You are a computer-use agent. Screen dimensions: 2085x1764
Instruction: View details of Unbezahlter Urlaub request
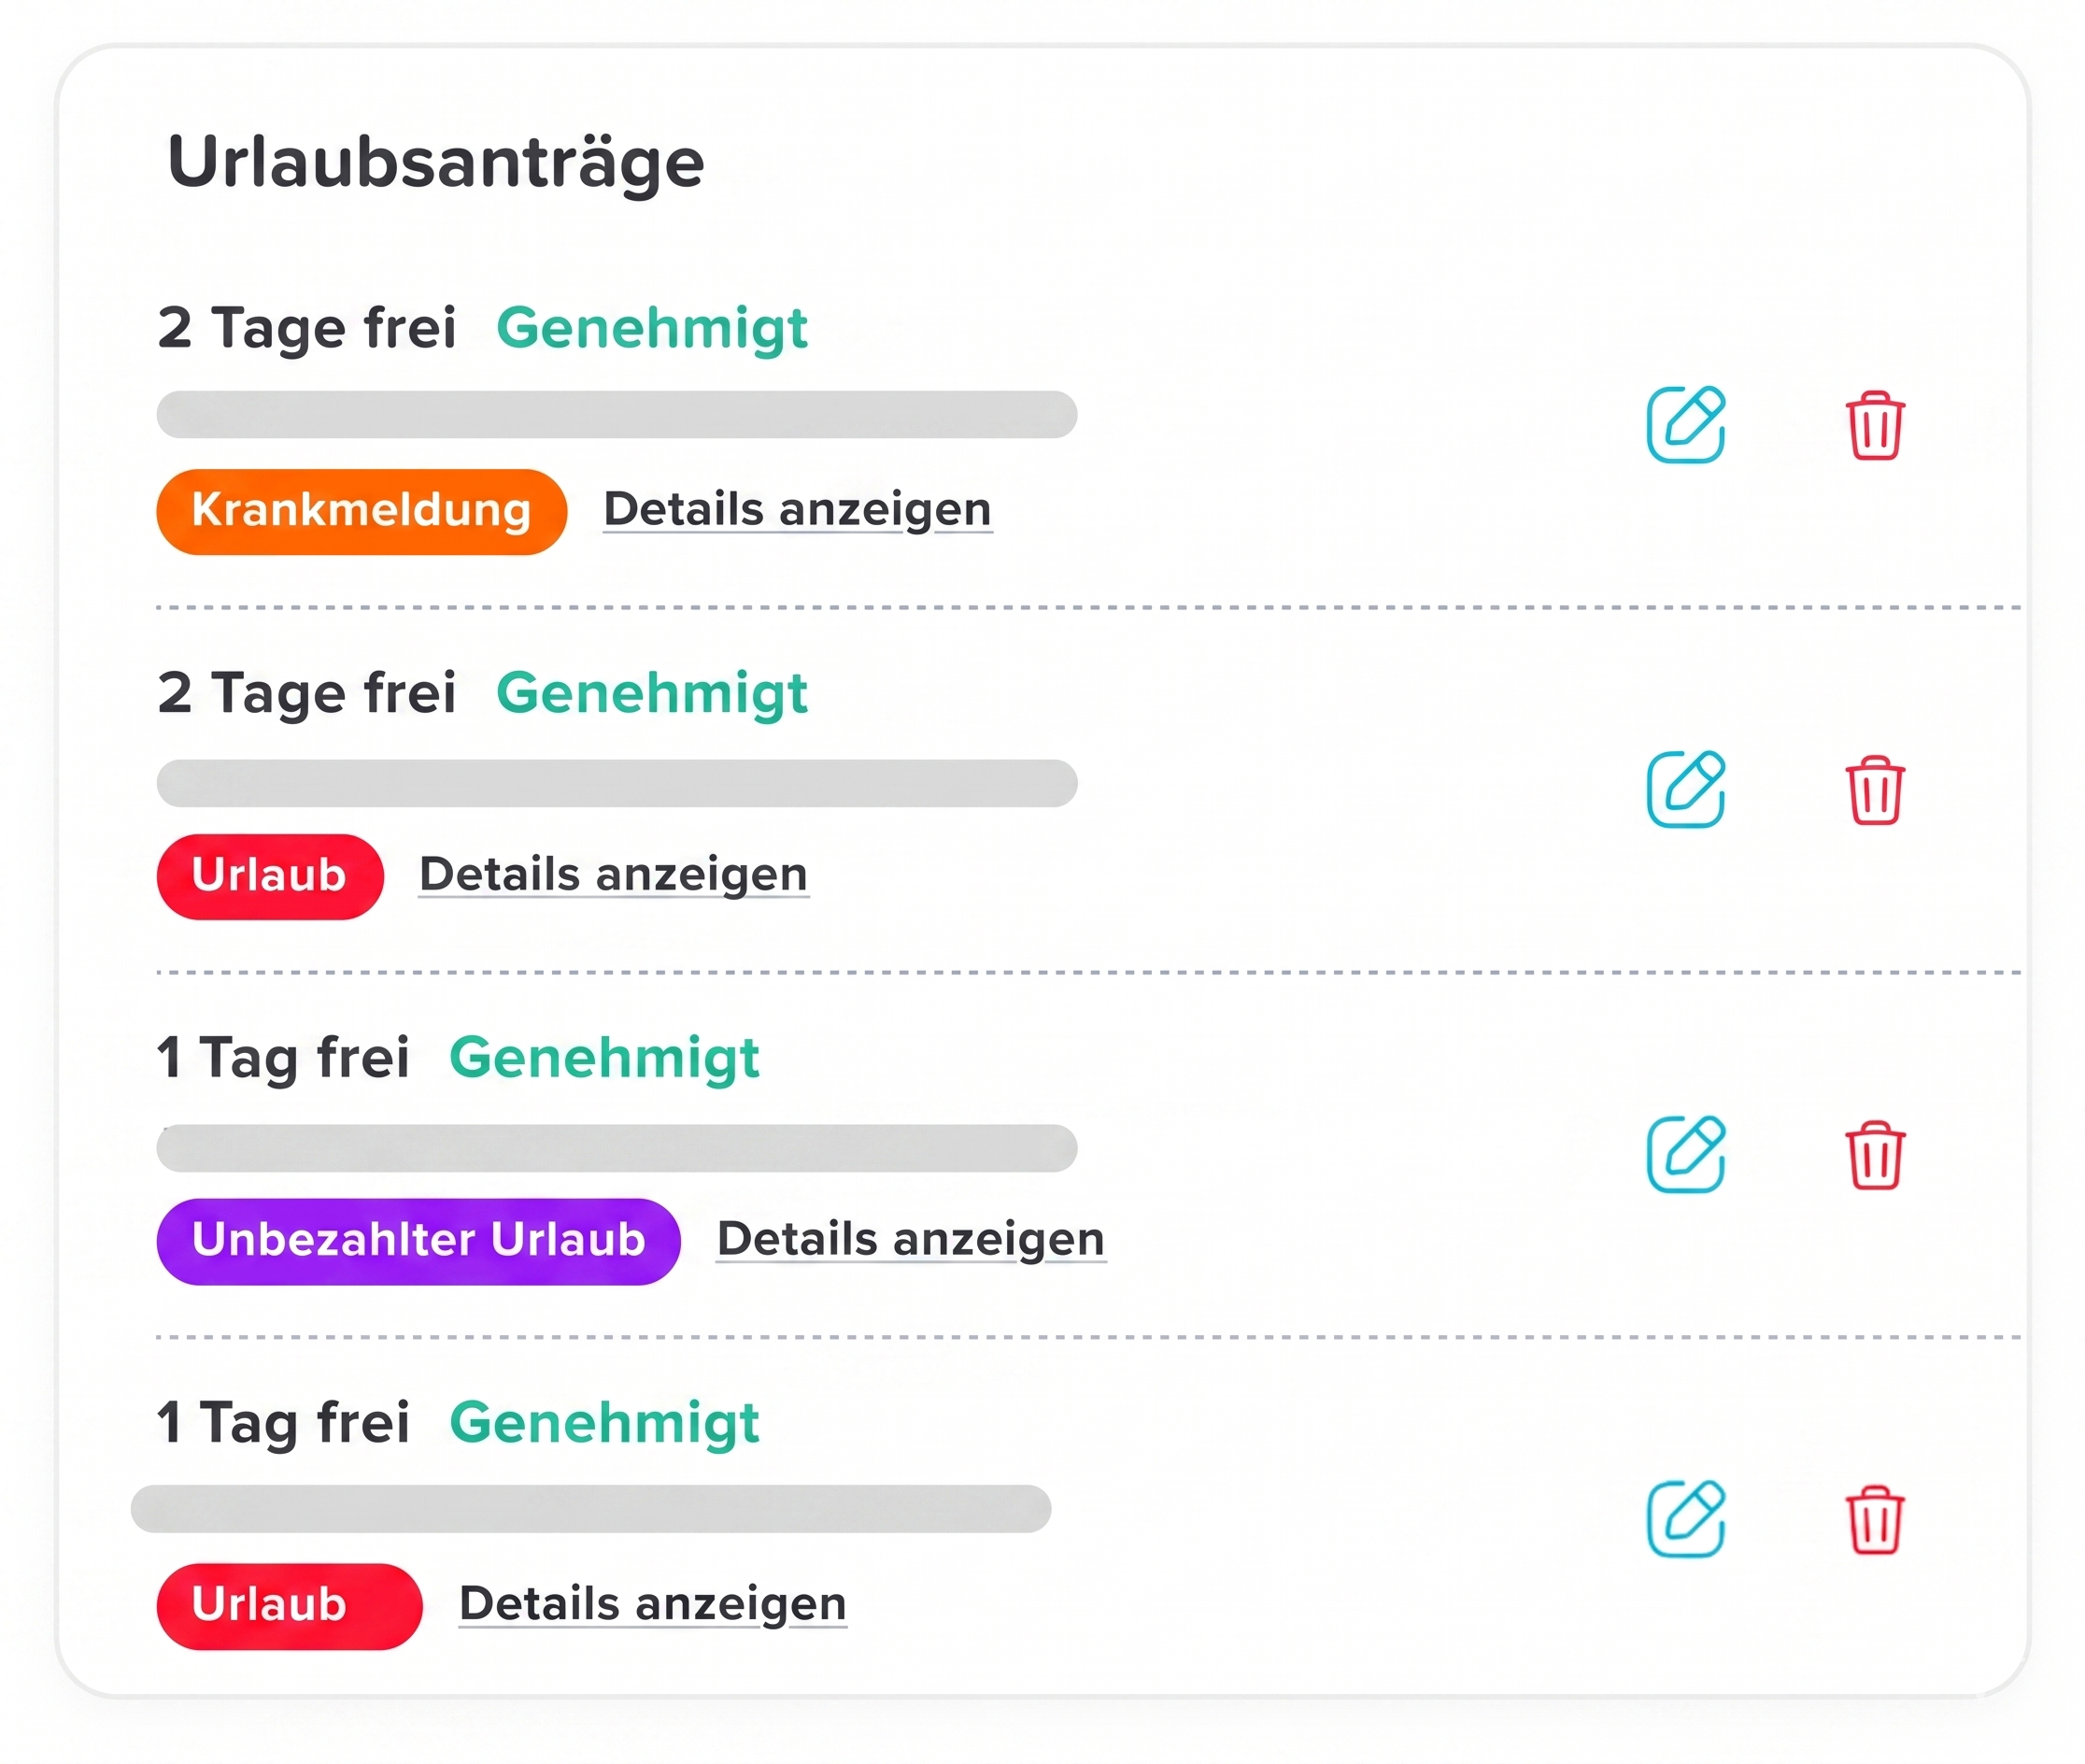[x=911, y=1240]
